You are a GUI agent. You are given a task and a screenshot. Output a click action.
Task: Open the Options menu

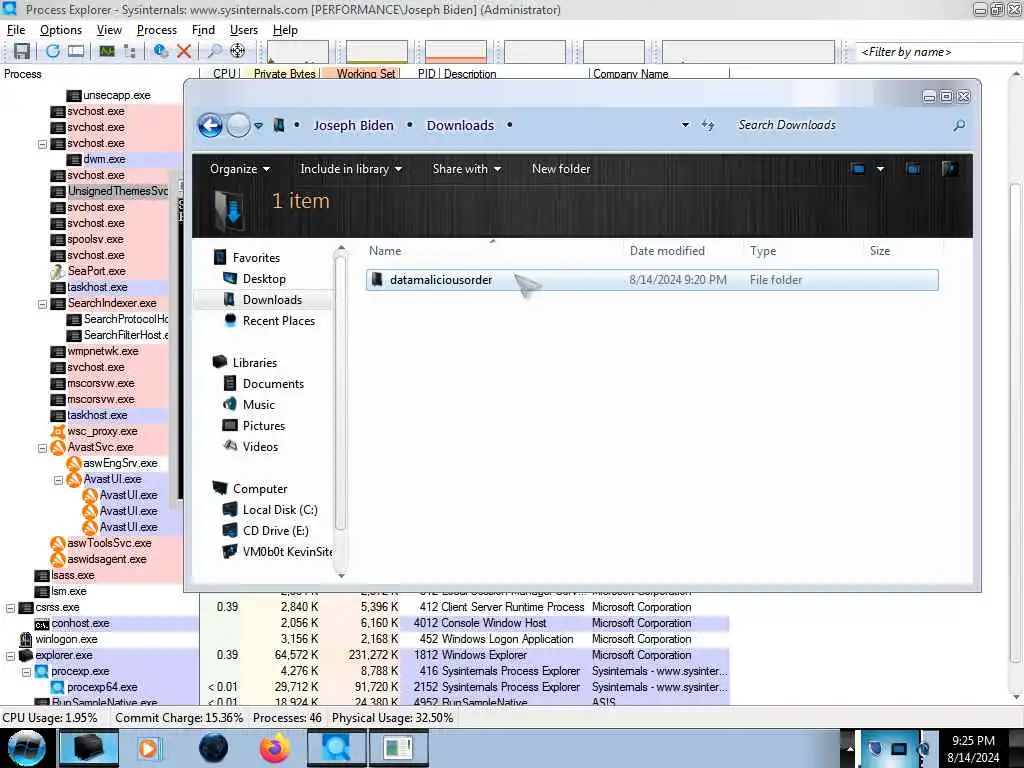coord(61,30)
